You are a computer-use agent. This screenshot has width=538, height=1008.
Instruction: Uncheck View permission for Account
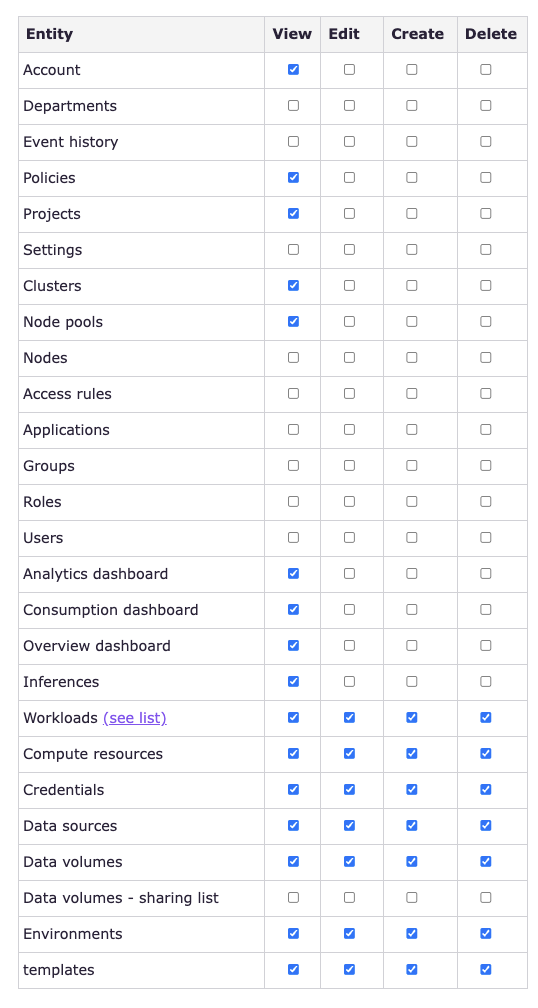293,69
